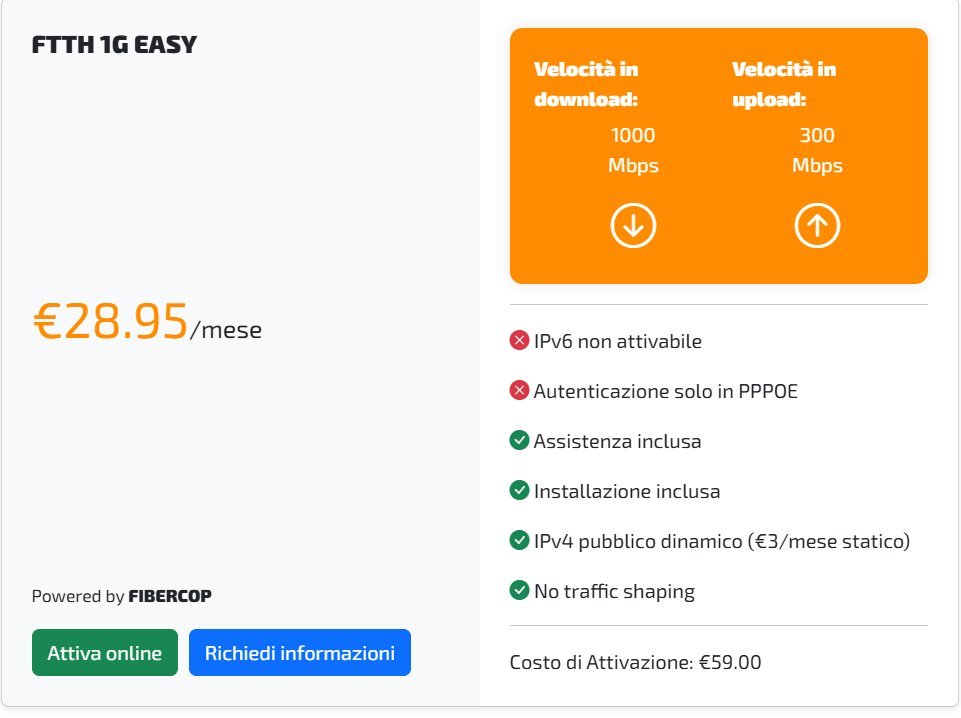The width and height of the screenshot is (961, 718).
Task: Click the upload arrow circle icon
Action: [817, 226]
